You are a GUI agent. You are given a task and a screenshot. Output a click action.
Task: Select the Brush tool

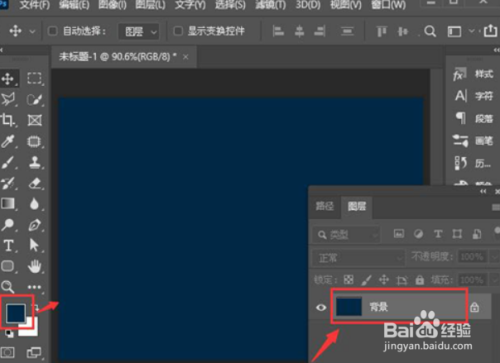(x=8, y=162)
